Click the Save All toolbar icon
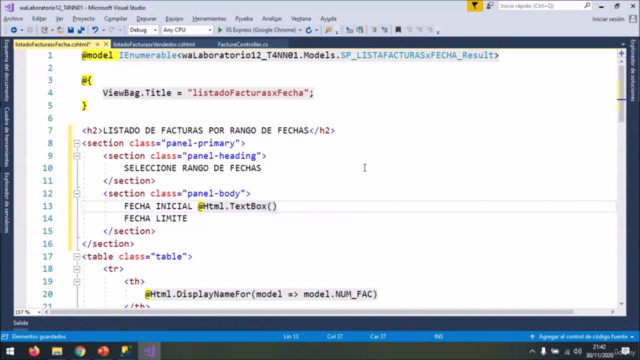This screenshot has width=640, height=360. point(81,30)
